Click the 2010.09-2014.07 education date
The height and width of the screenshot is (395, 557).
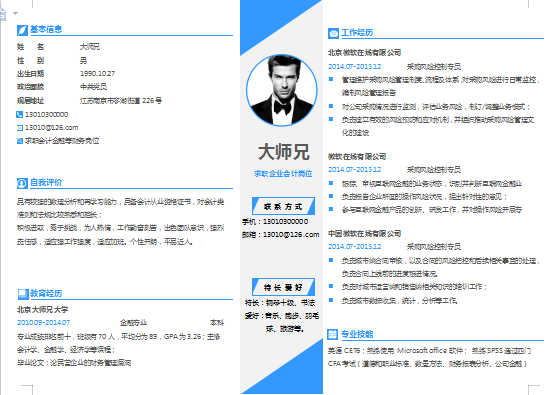43,323
